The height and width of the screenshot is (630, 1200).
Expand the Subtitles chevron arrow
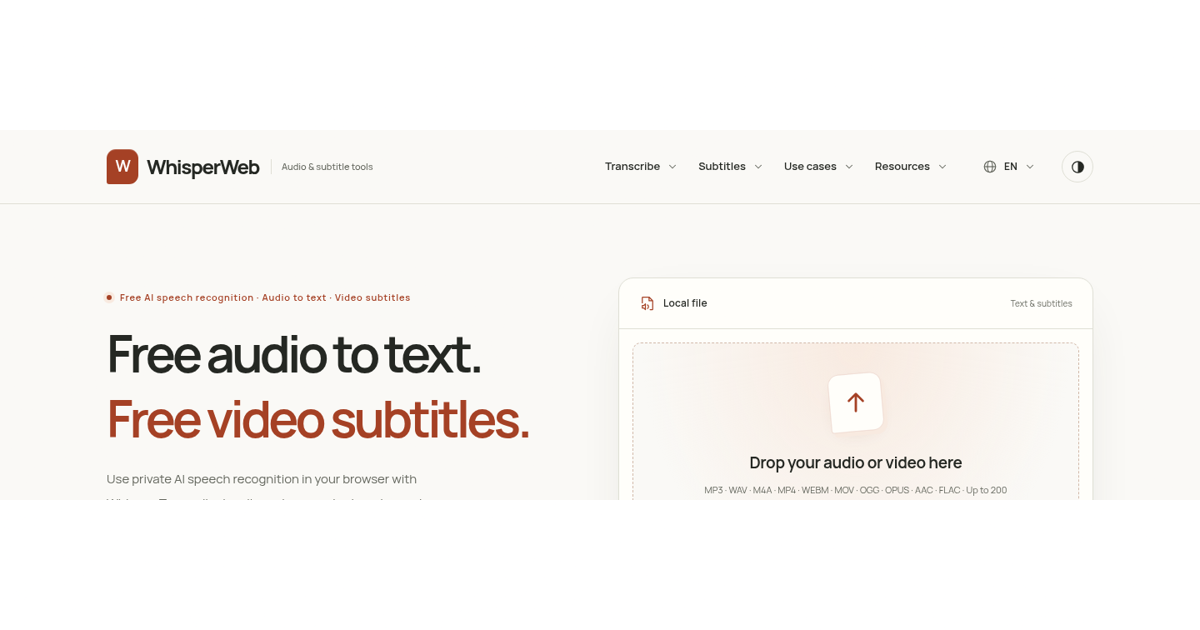click(x=758, y=167)
